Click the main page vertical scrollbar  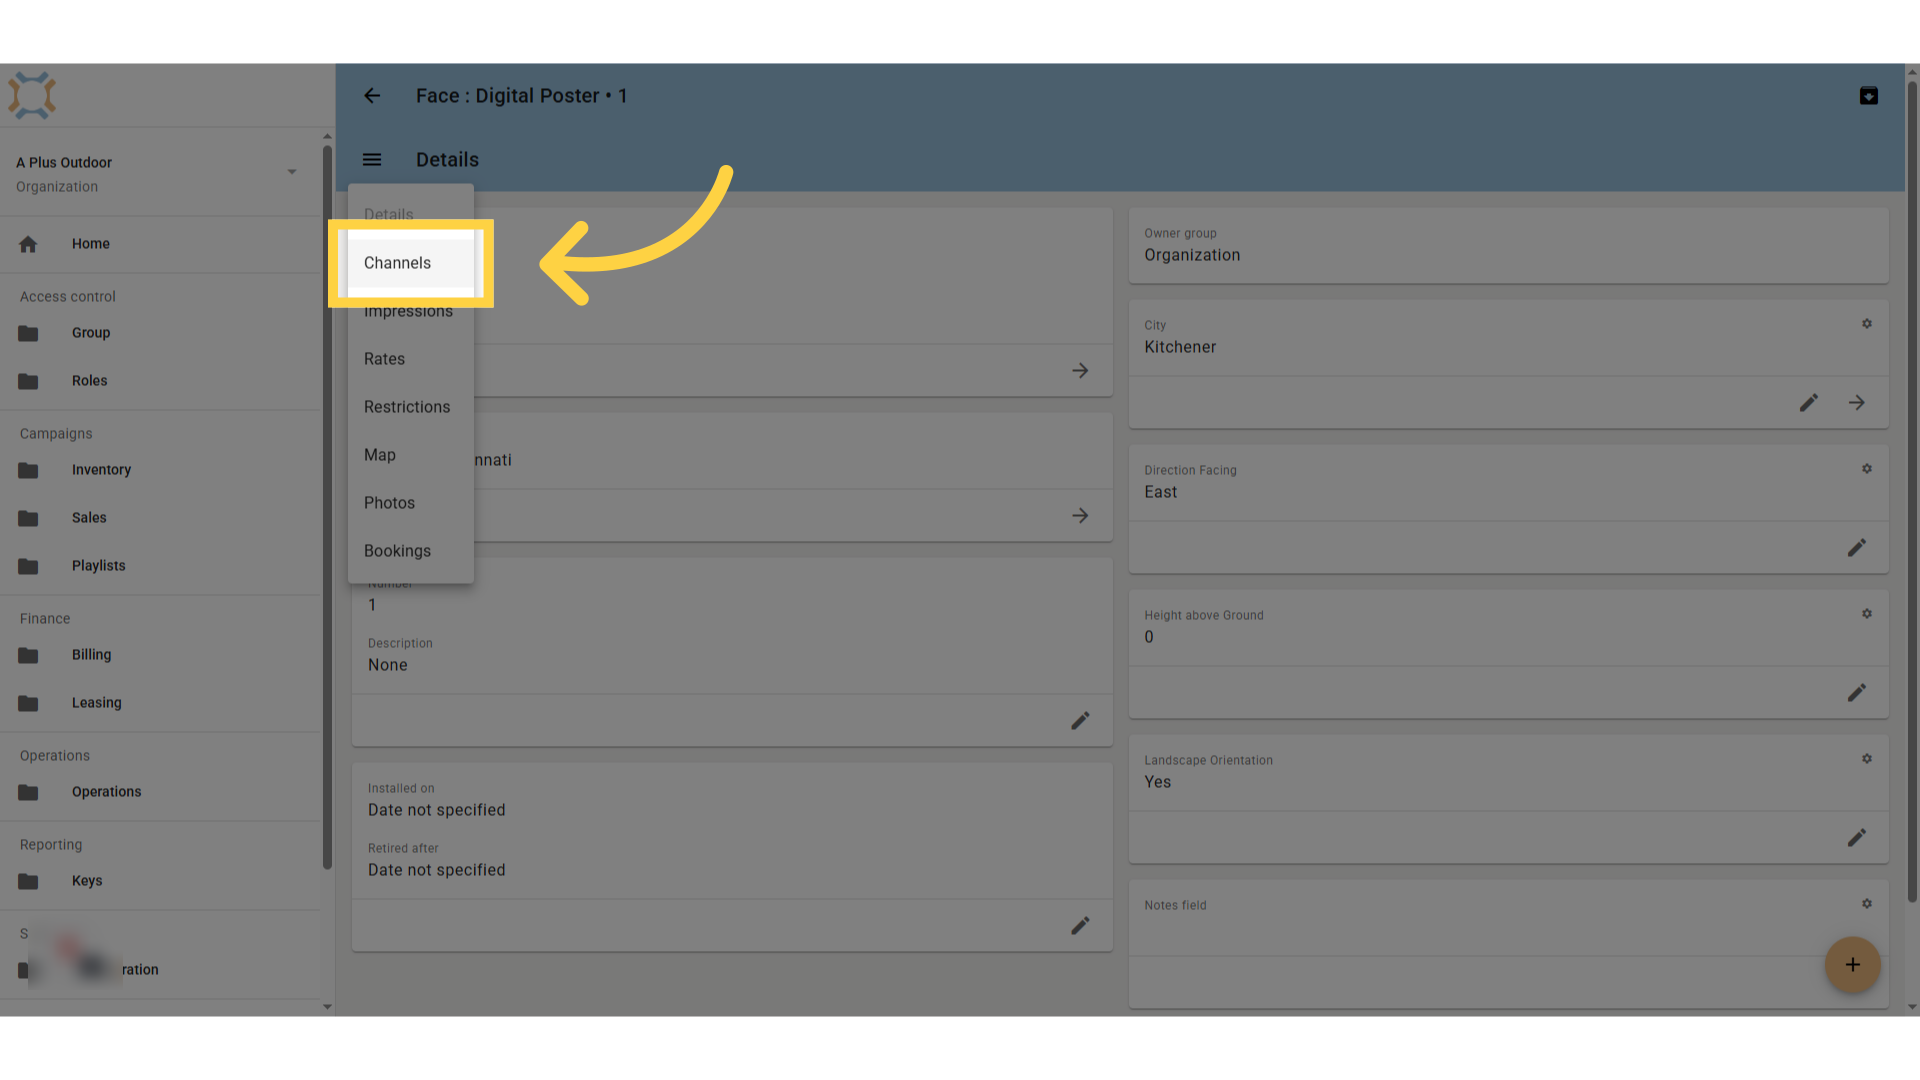(1912, 490)
